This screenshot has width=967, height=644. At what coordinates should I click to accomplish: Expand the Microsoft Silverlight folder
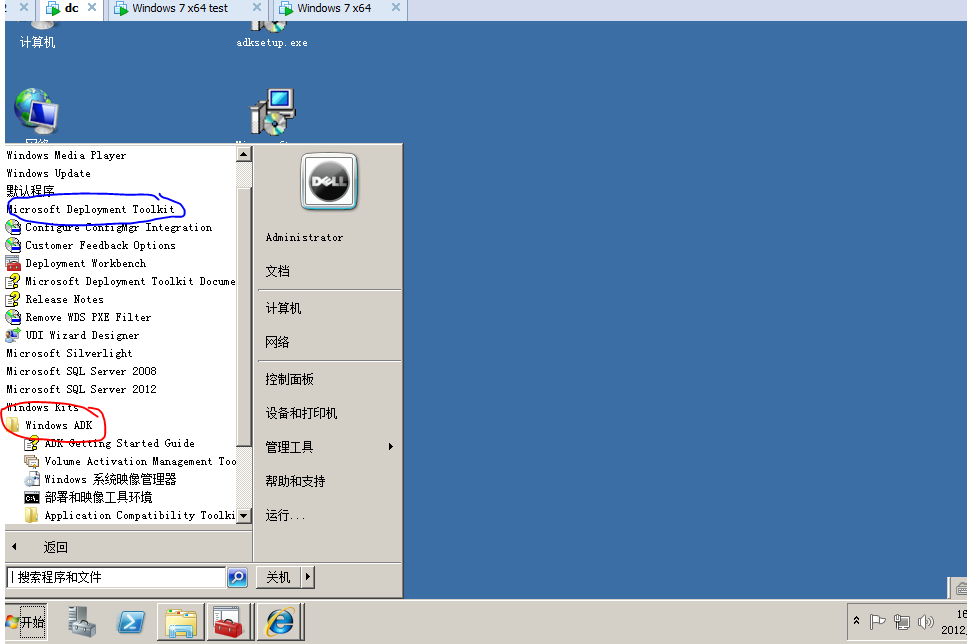69,353
